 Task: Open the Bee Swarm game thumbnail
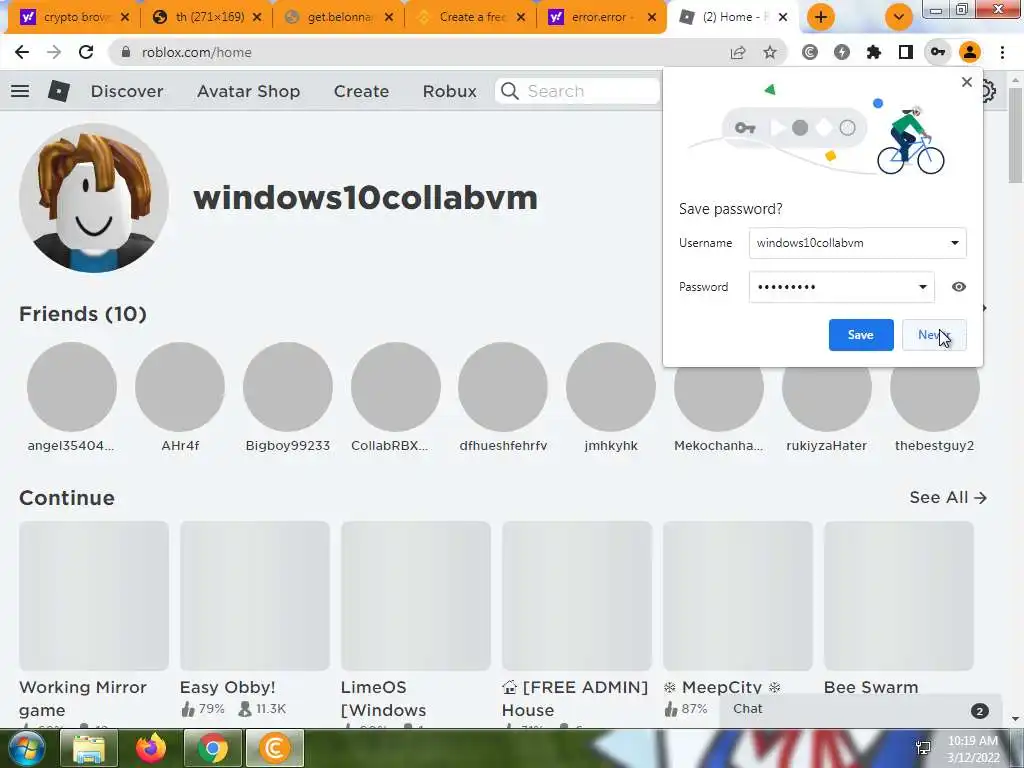tap(899, 596)
